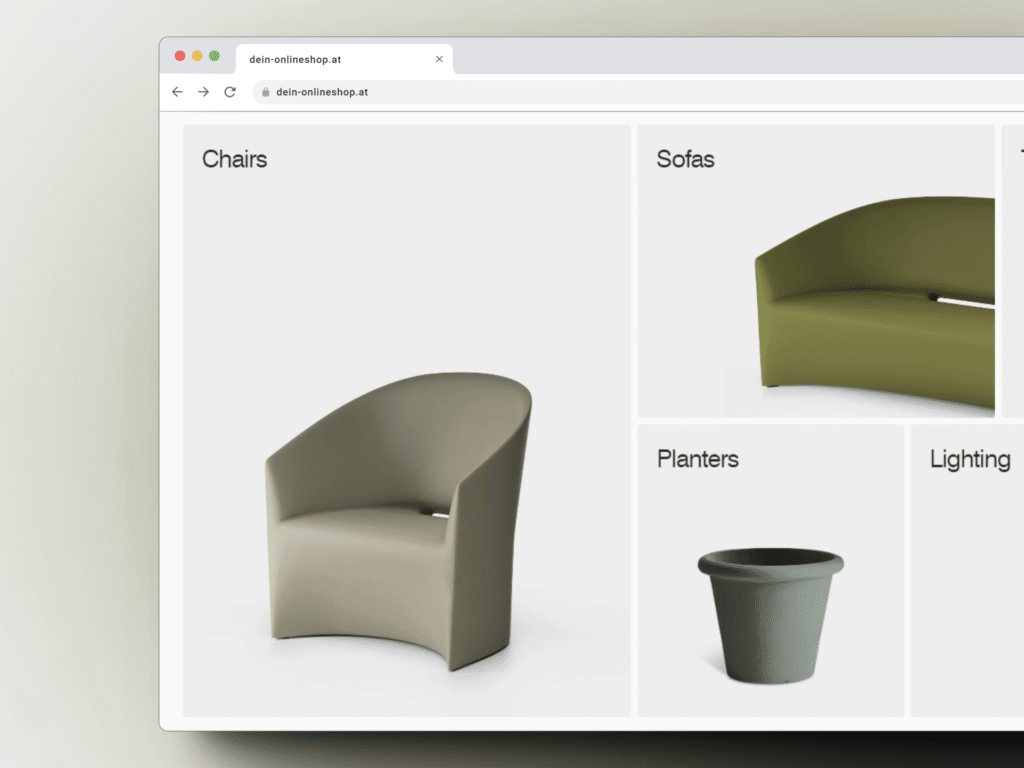Viewport: 1024px width, 768px height.
Task: Close the dein-onlineshop.at tab
Action: tap(440, 59)
